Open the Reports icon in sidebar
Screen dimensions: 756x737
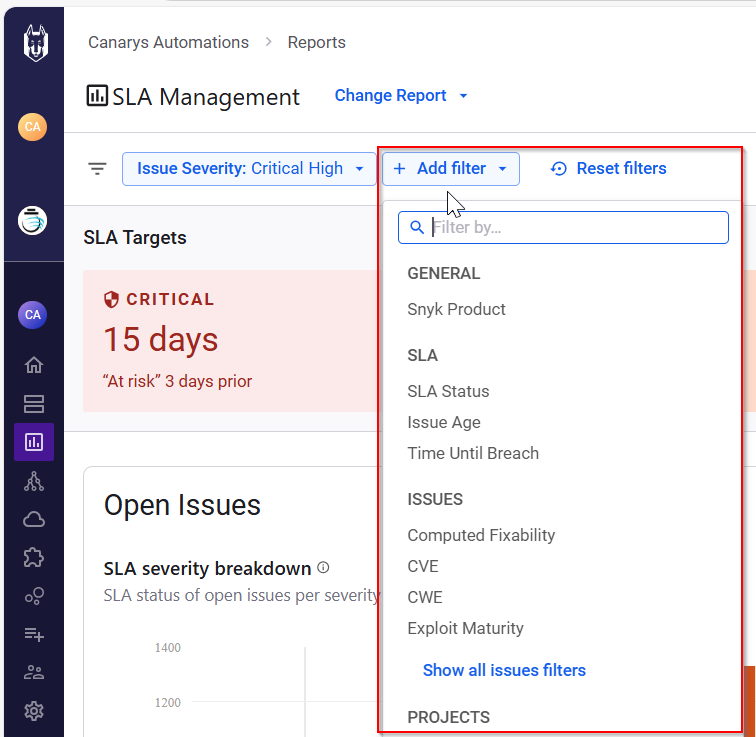pos(34,442)
